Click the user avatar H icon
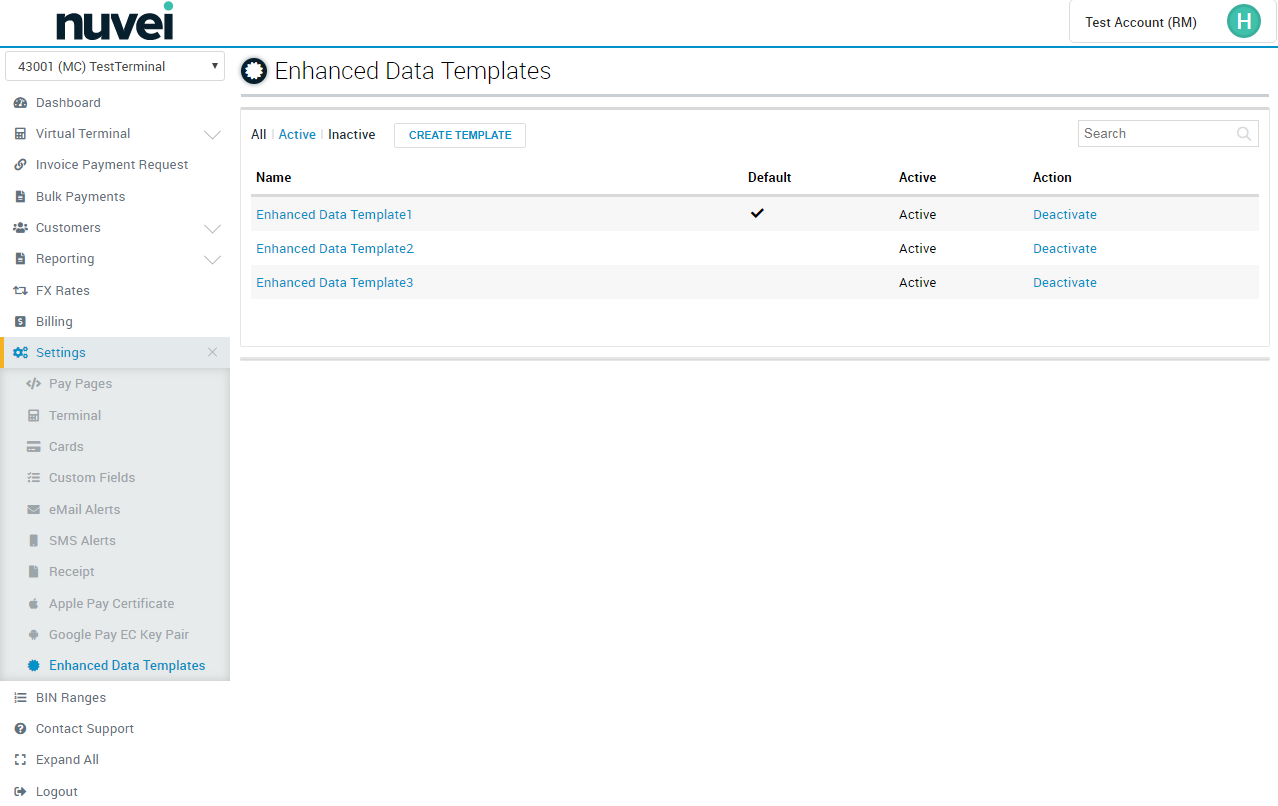The height and width of the screenshot is (806, 1278). pyautogui.click(x=1244, y=21)
